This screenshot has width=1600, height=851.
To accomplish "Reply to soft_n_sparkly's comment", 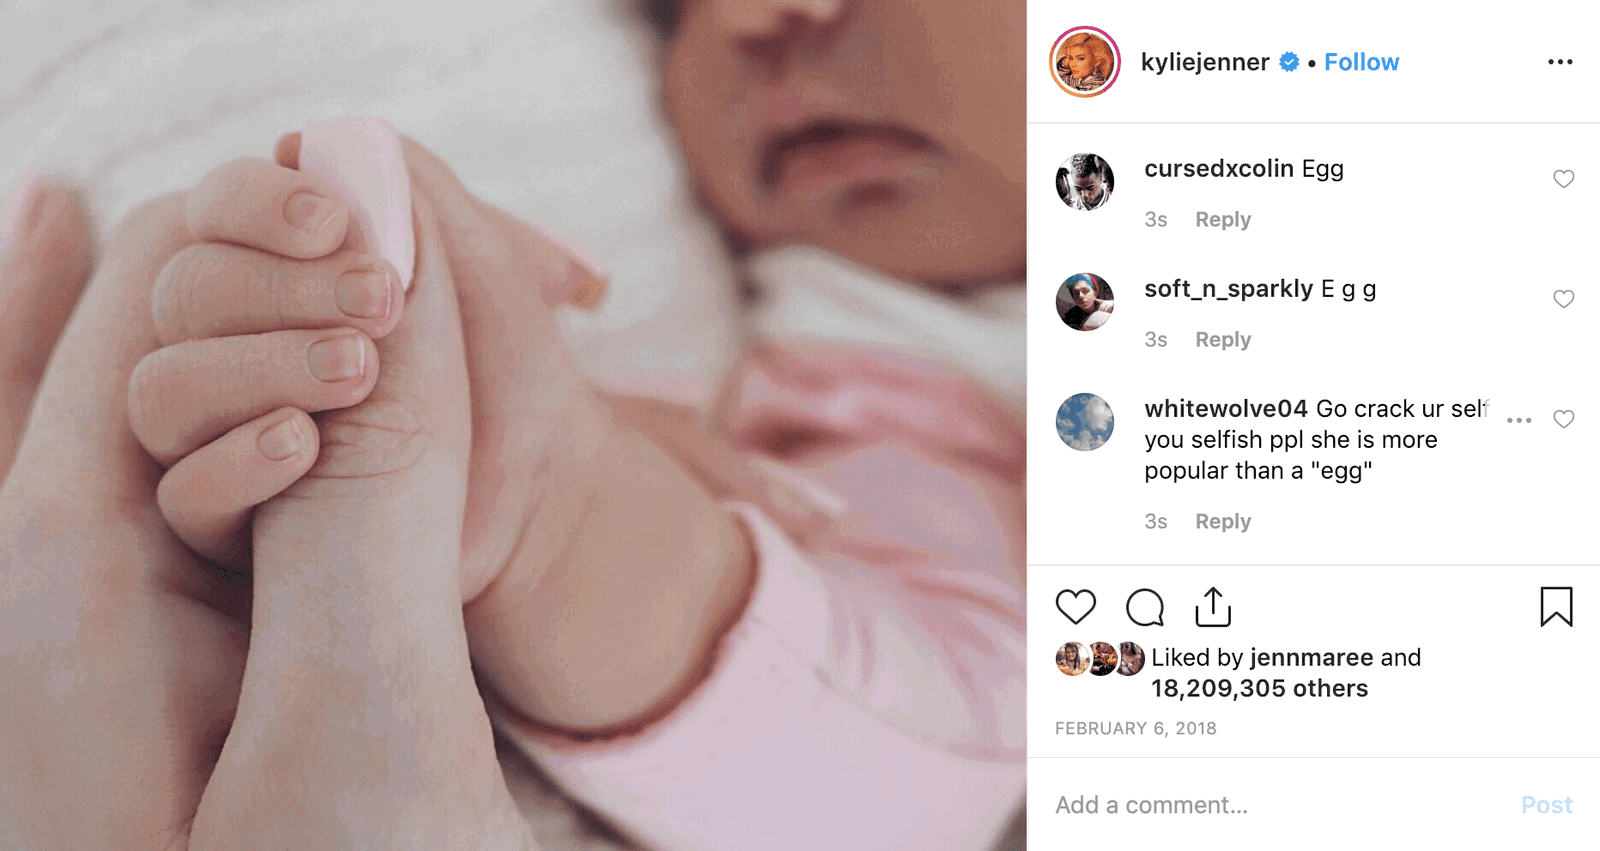I will 1223,339.
